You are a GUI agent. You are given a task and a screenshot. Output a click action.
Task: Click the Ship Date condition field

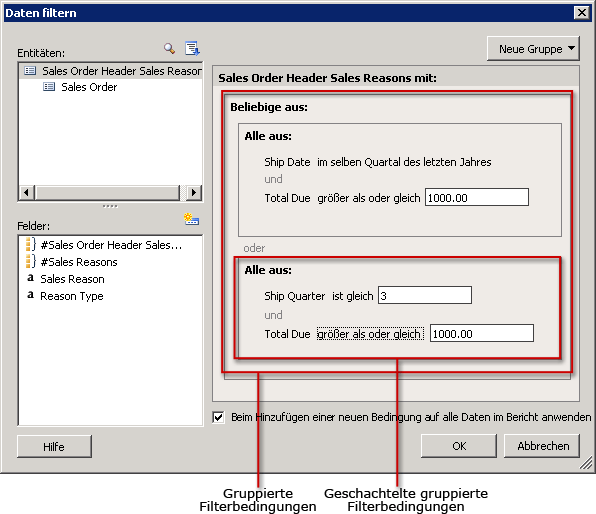coord(287,162)
